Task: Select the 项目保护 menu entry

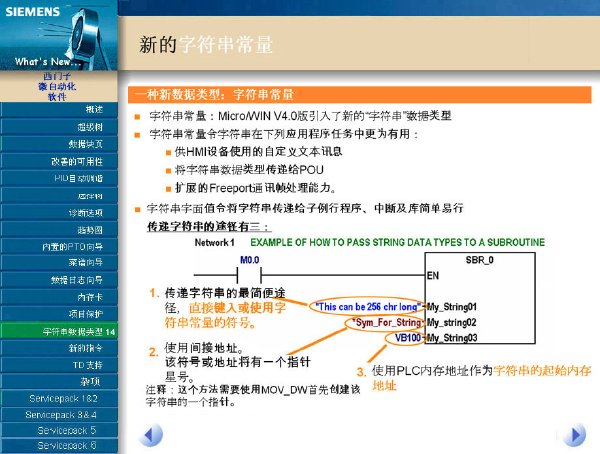Action: [59, 314]
